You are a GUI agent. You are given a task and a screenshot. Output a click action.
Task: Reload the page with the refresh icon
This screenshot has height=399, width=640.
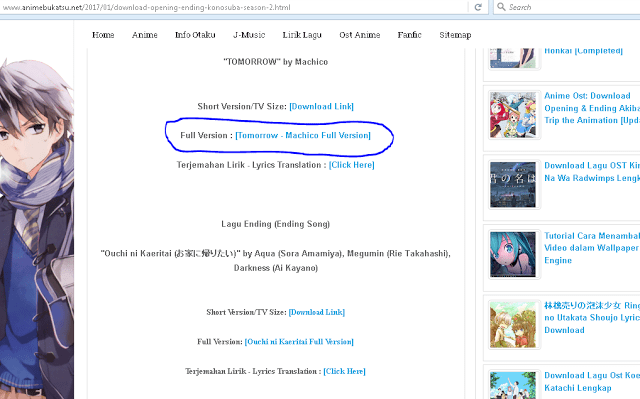[x=478, y=7]
